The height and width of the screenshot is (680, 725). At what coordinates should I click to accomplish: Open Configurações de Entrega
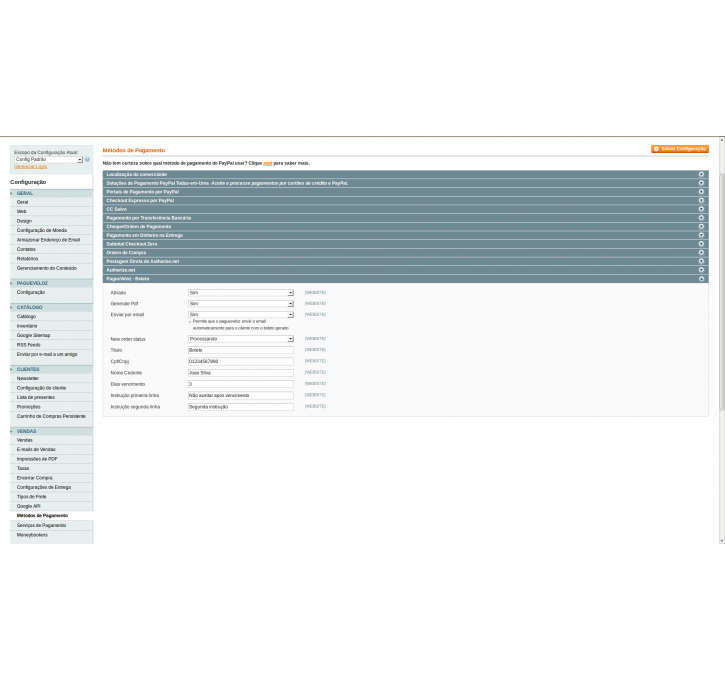click(44, 487)
